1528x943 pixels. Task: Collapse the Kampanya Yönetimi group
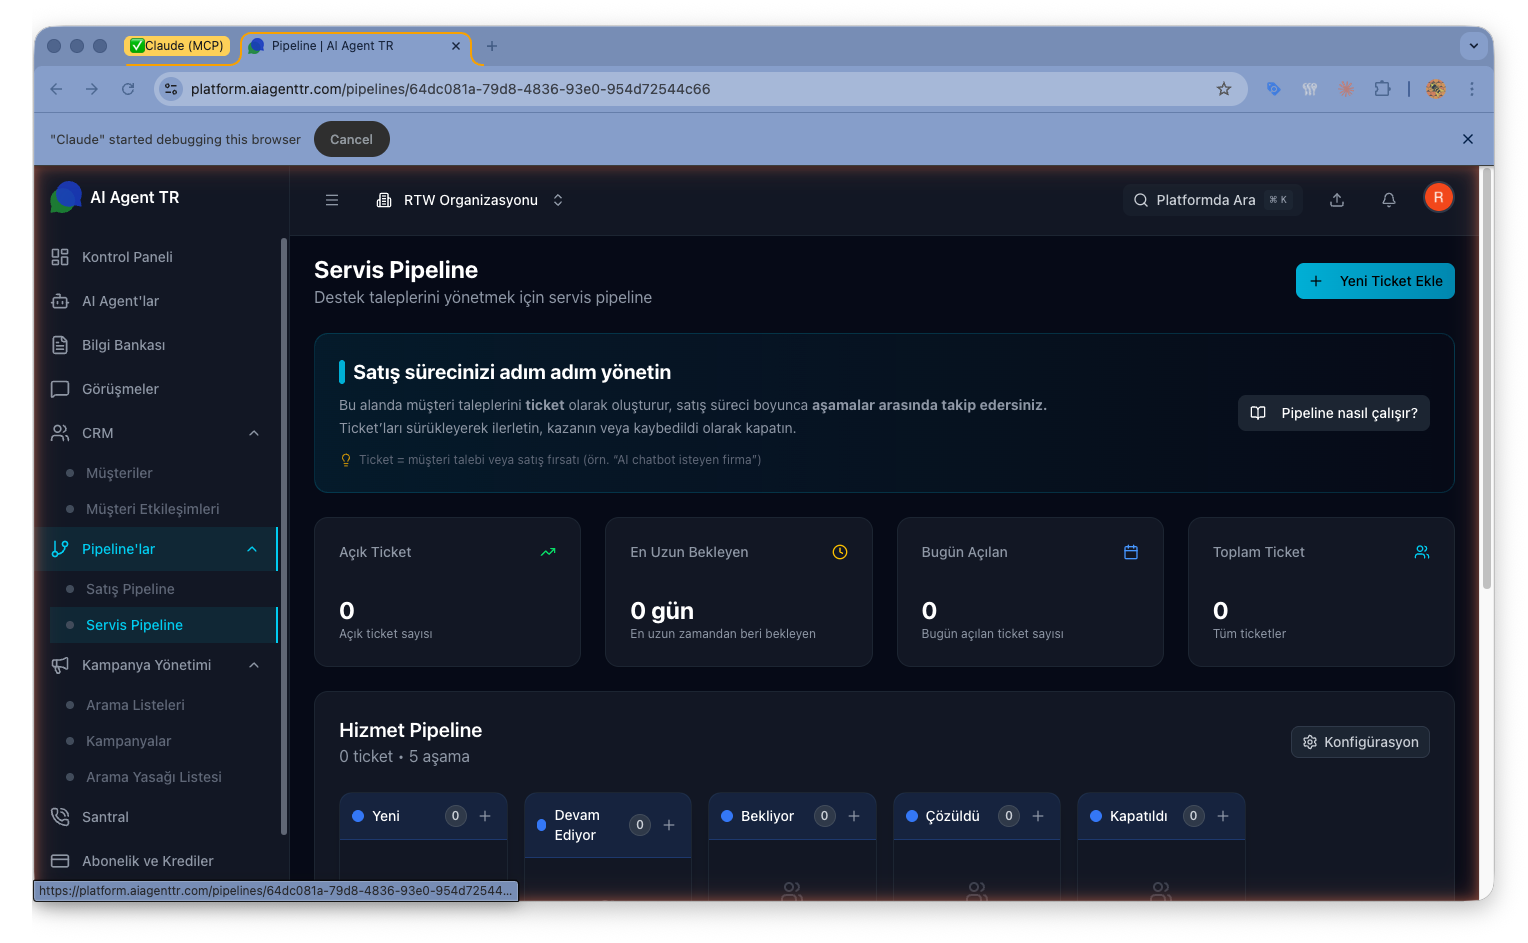coord(254,665)
